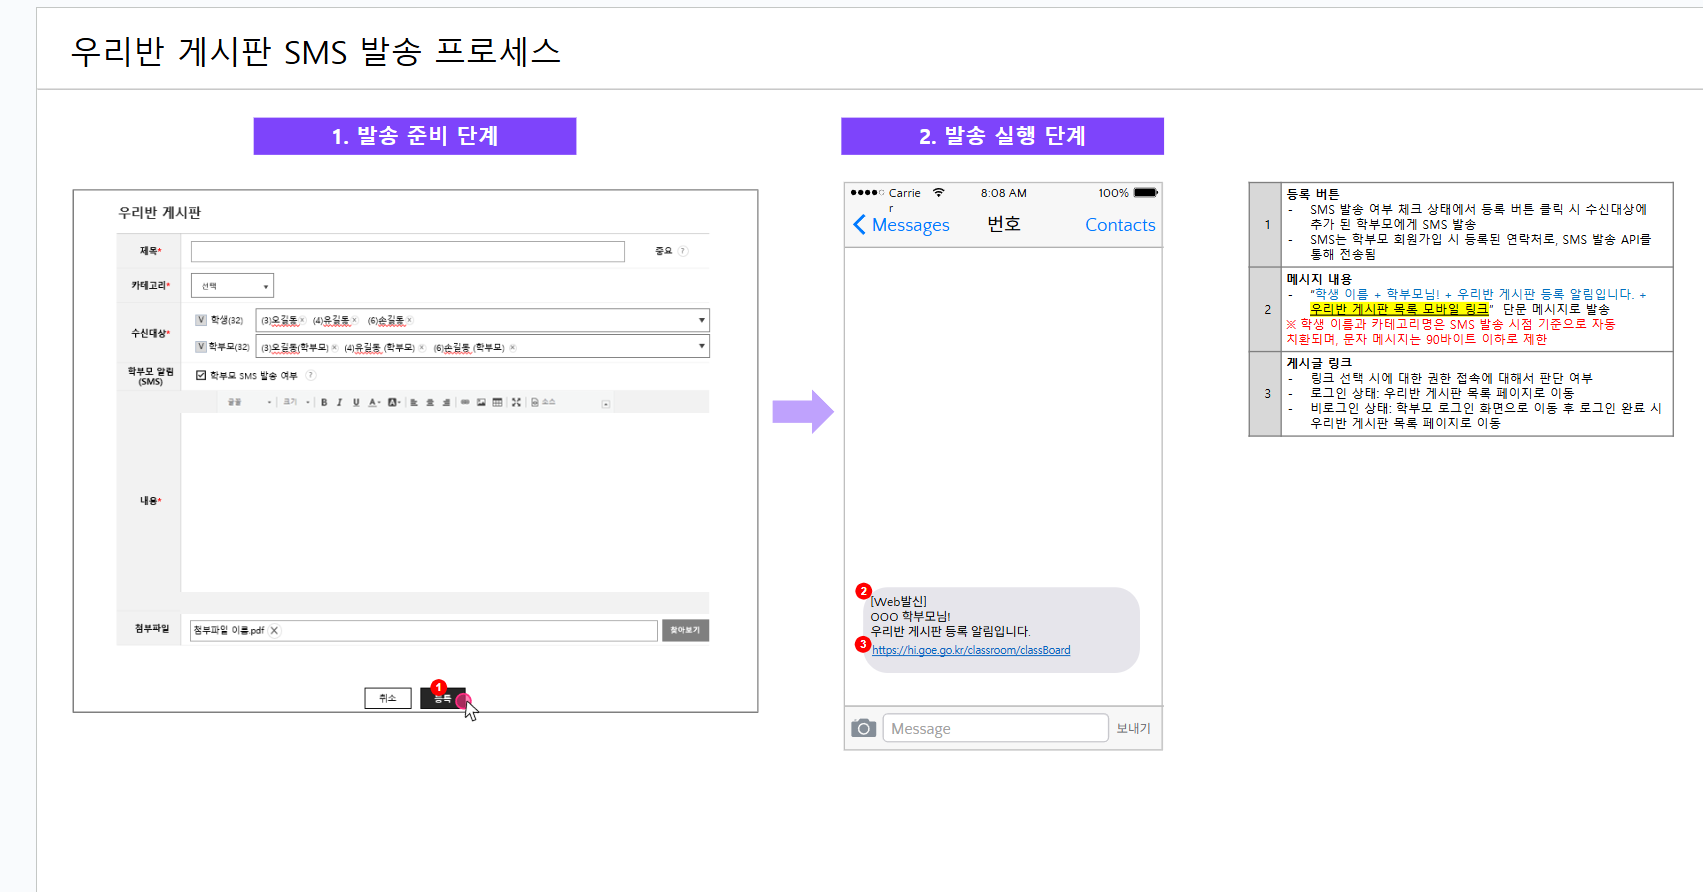Toggle italic text in the editor toolbar
This screenshot has height=892, width=1703.
point(339,402)
